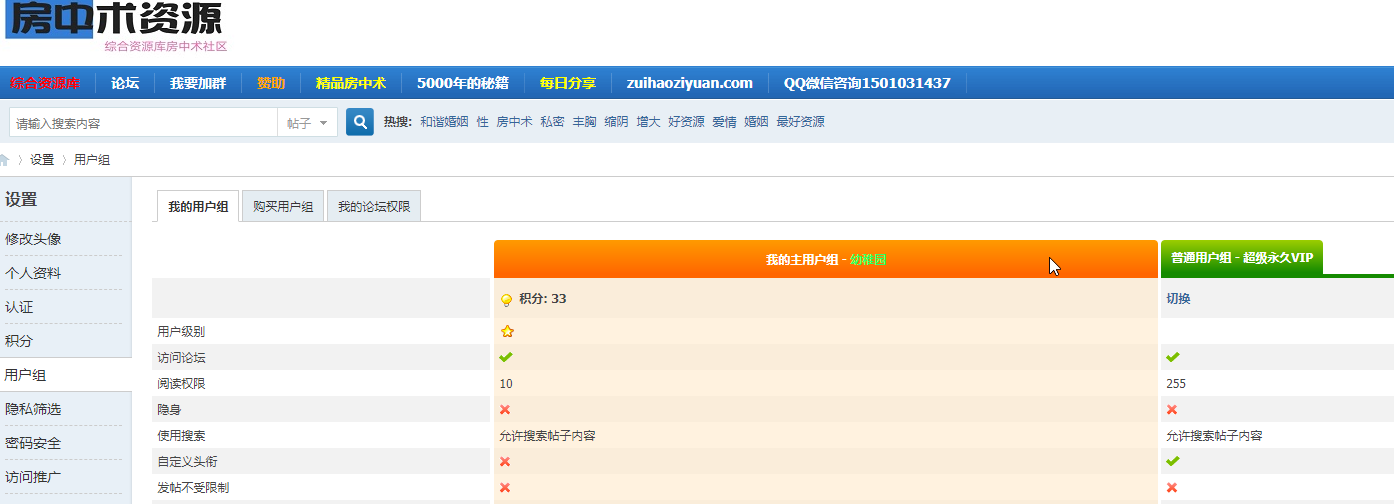Viewport: 1394px width, 504px height.
Task: Click red cross in 隐身 row, VIP column
Action: [1172, 409]
